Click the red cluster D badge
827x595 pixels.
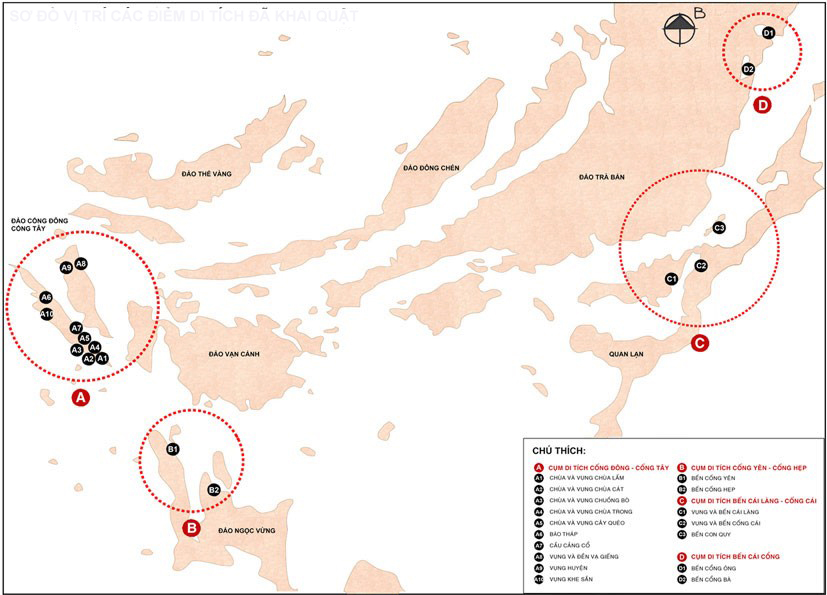tap(763, 104)
